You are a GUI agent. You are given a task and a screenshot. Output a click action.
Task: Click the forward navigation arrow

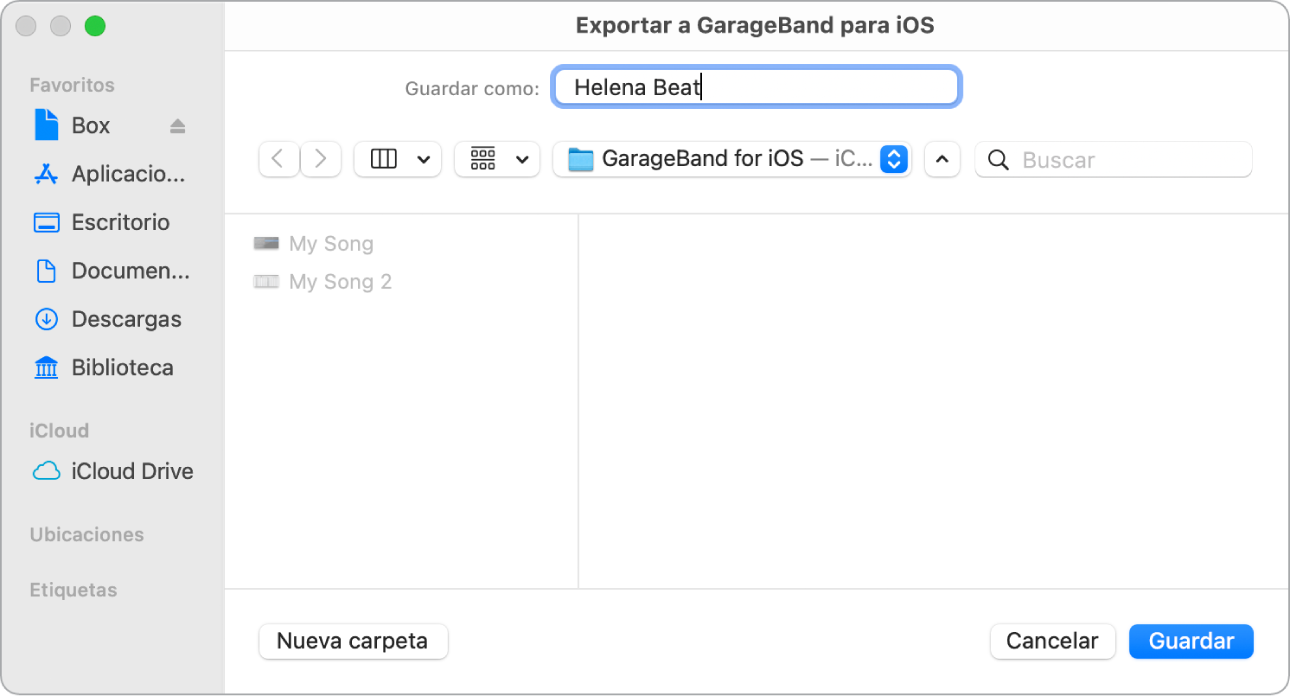coord(321,159)
